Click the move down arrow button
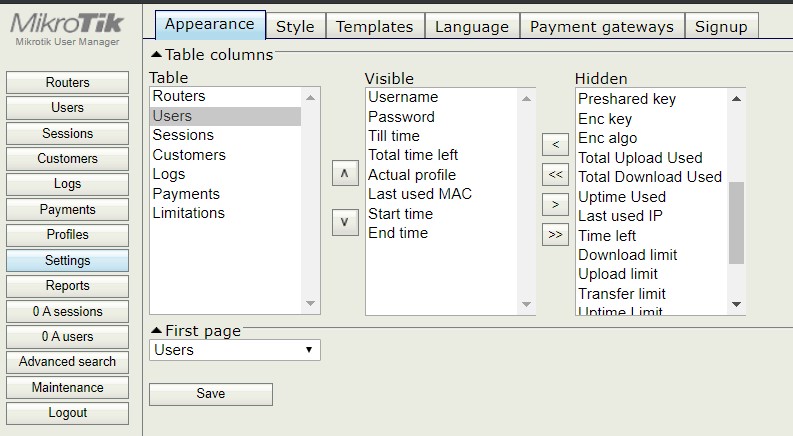Viewport: 793px width, 436px height. (x=344, y=222)
